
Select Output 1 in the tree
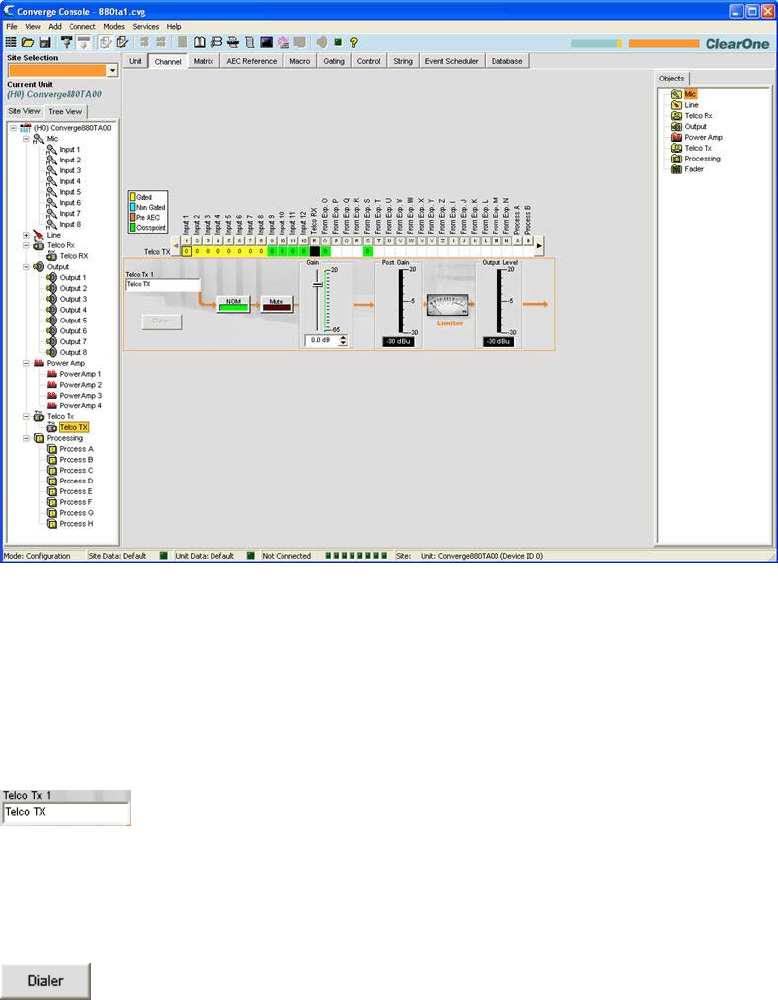(x=72, y=277)
